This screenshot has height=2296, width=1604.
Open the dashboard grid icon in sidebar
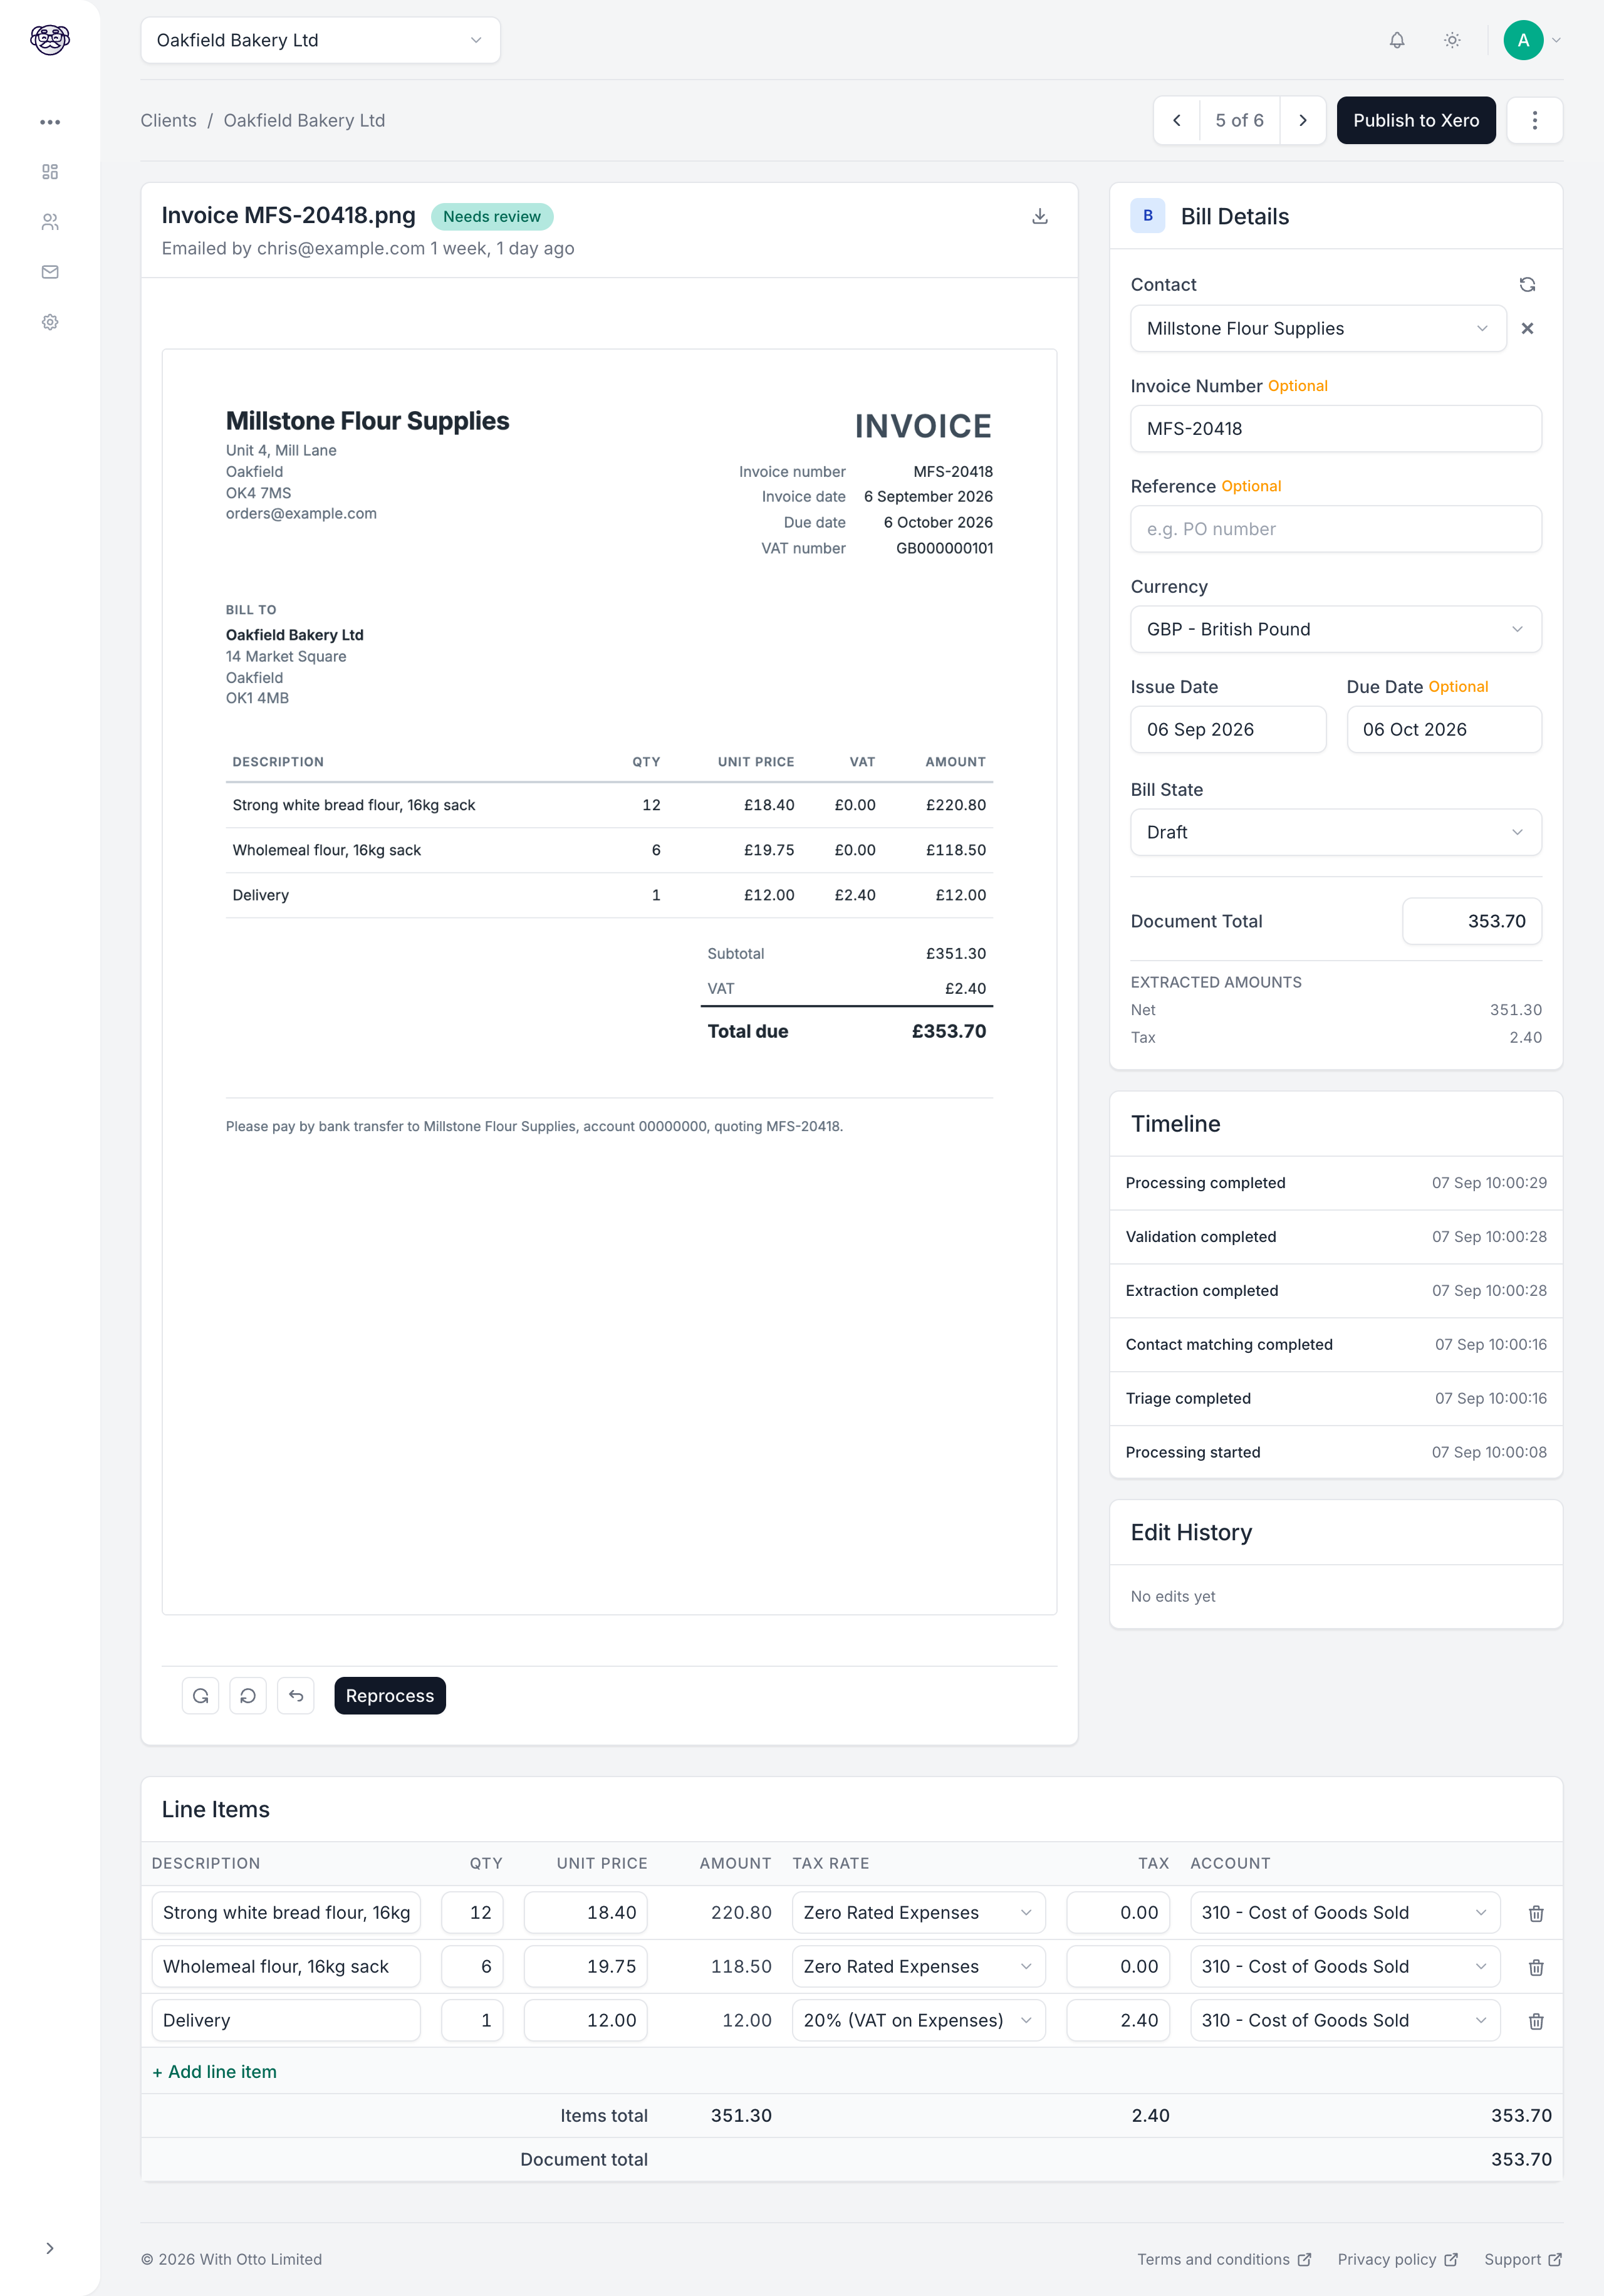pyautogui.click(x=50, y=172)
